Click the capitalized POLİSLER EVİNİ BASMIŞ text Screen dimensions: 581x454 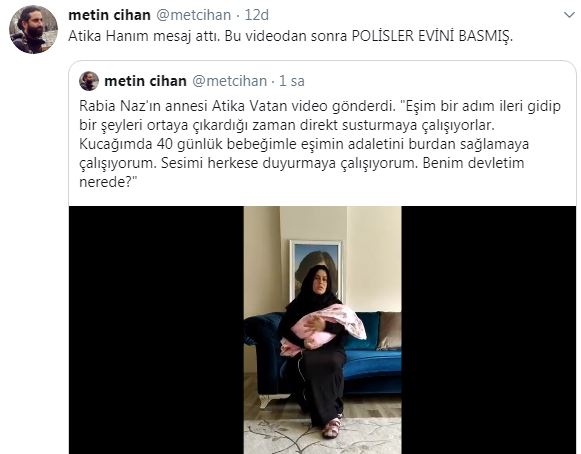pyautogui.click(x=432, y=36)
